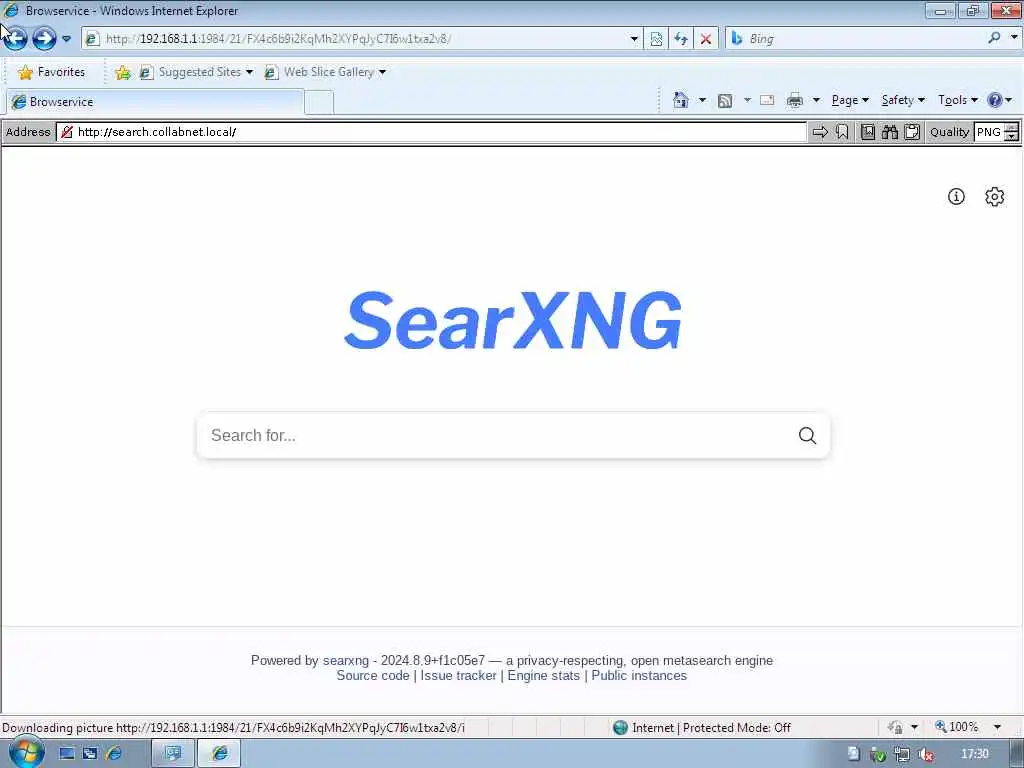Click the IE address bar URL field
The height and width of the screenshot is (768, 1024).
[357, 39]
